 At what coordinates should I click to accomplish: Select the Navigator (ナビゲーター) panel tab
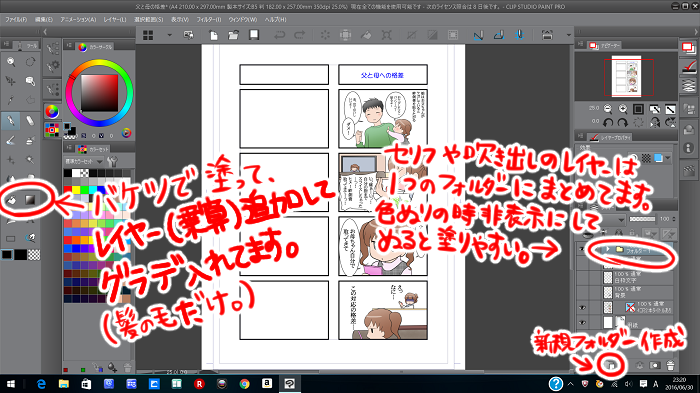click(x=604, y=45)
